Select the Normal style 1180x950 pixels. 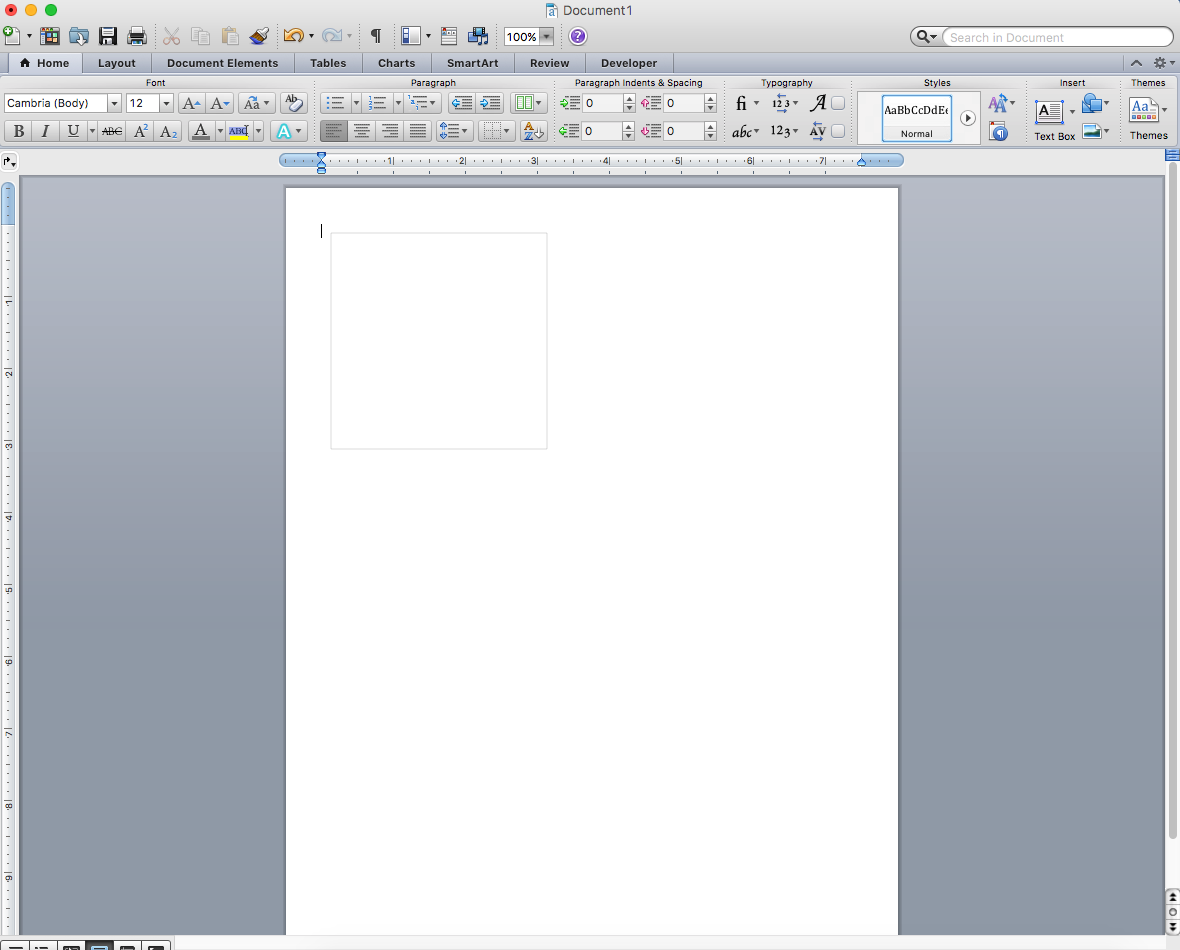(917, 118)
